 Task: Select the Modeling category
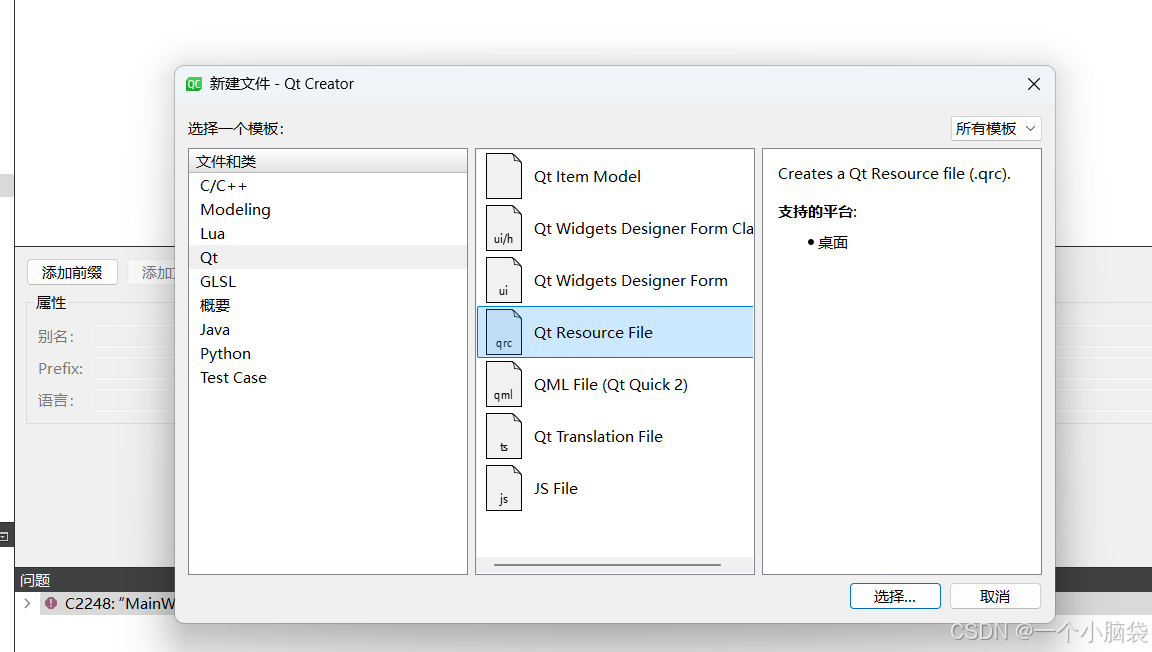(328, 209)
